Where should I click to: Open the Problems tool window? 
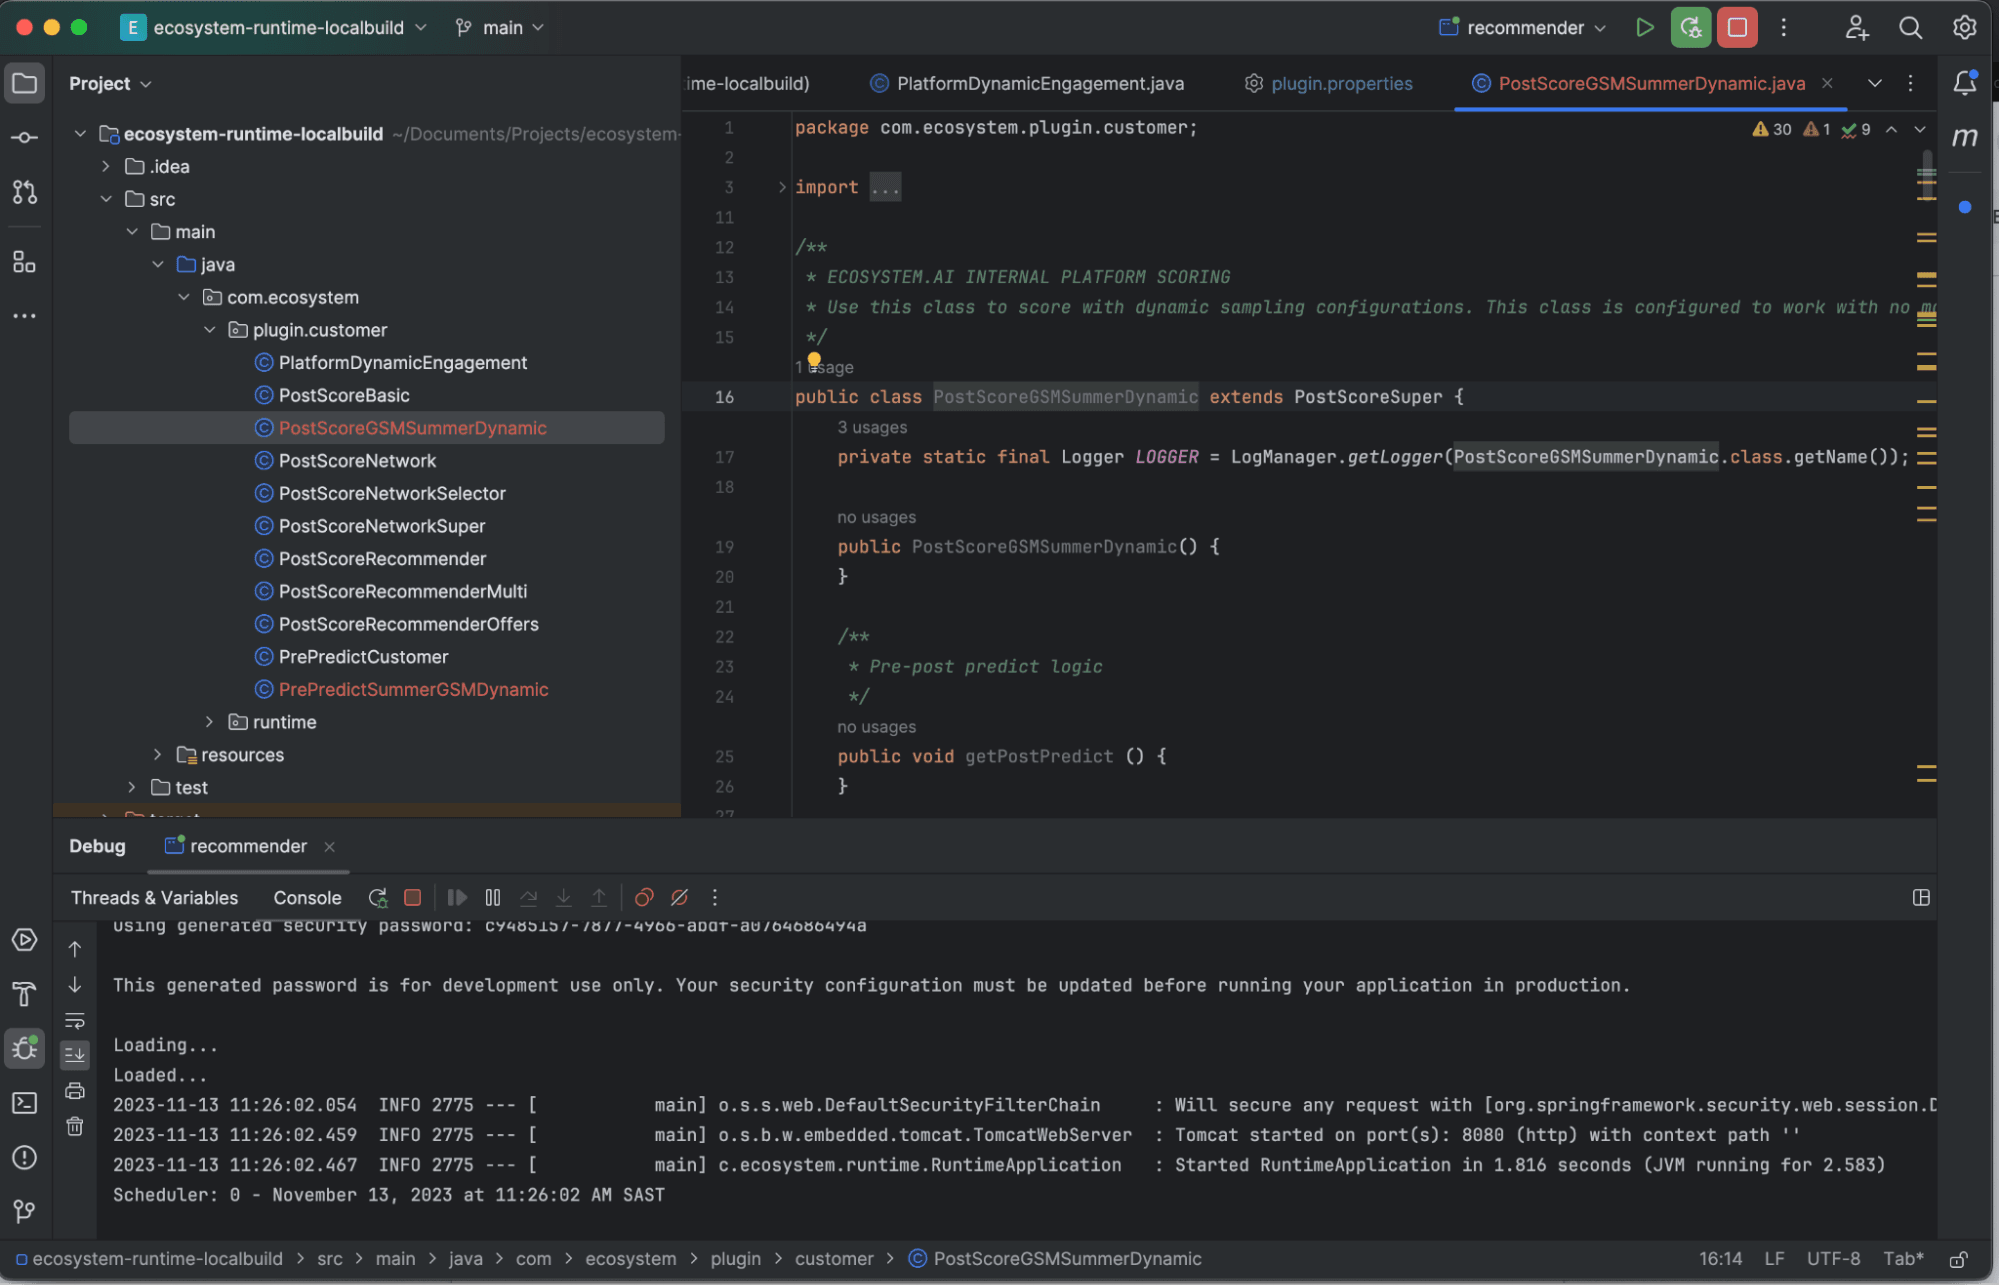pyautogui.click(x=24, y=1158)
